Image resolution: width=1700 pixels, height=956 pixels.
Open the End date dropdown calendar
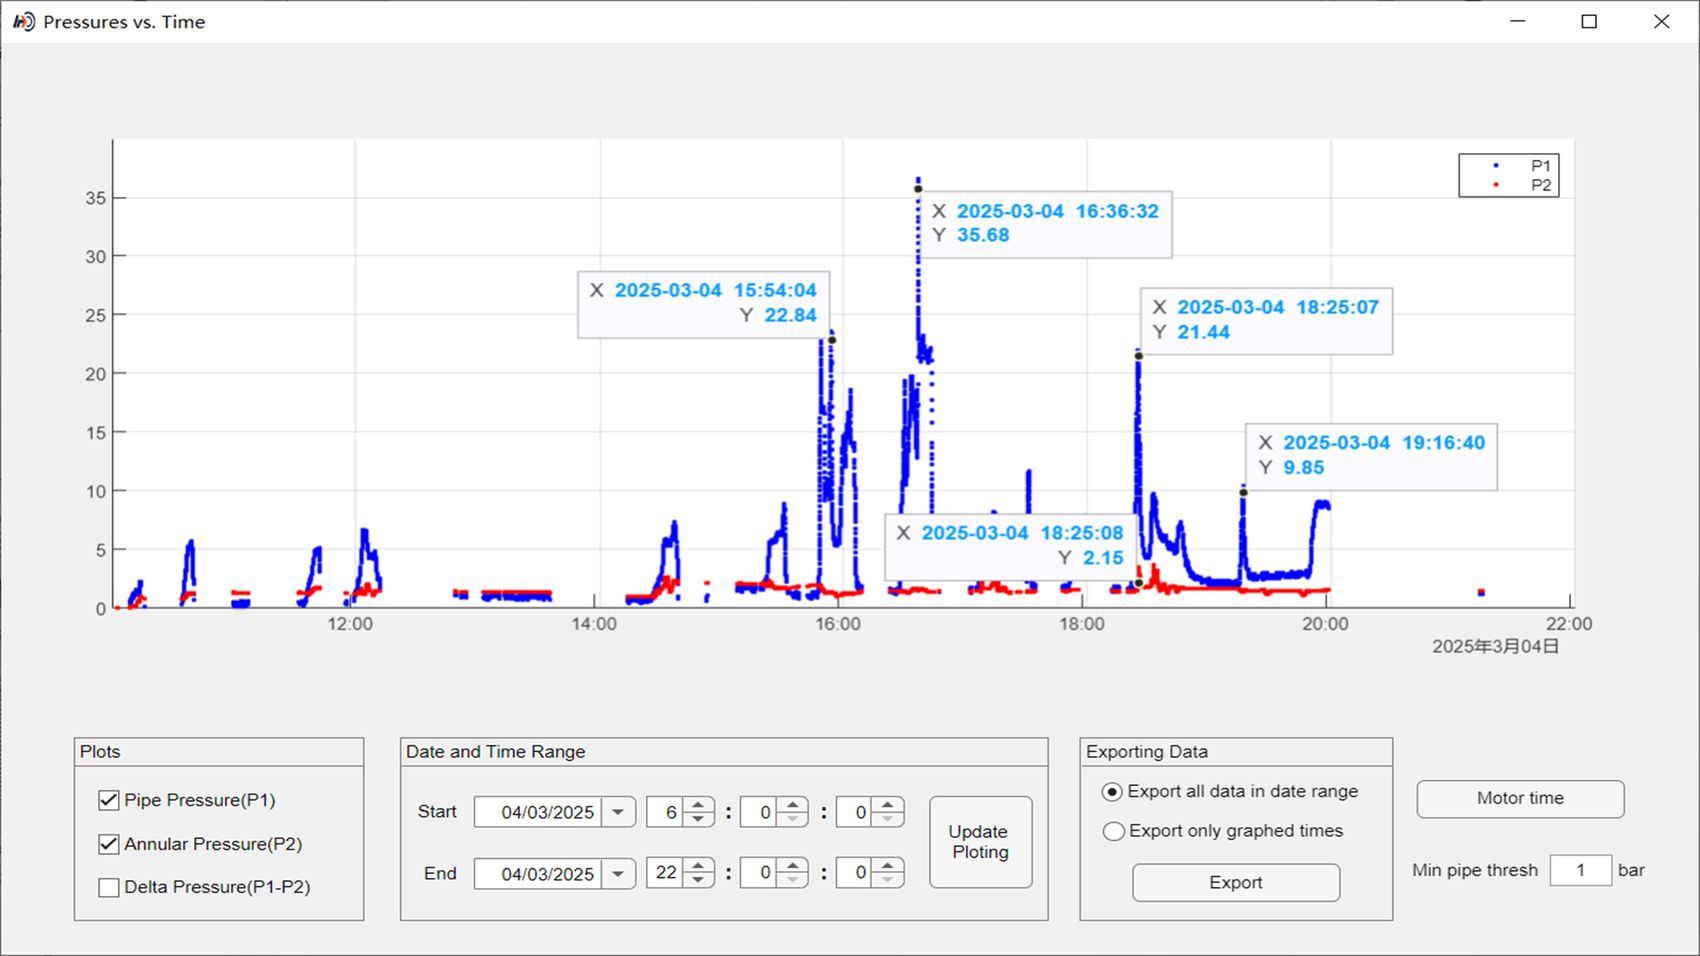[x=618, y=874]
